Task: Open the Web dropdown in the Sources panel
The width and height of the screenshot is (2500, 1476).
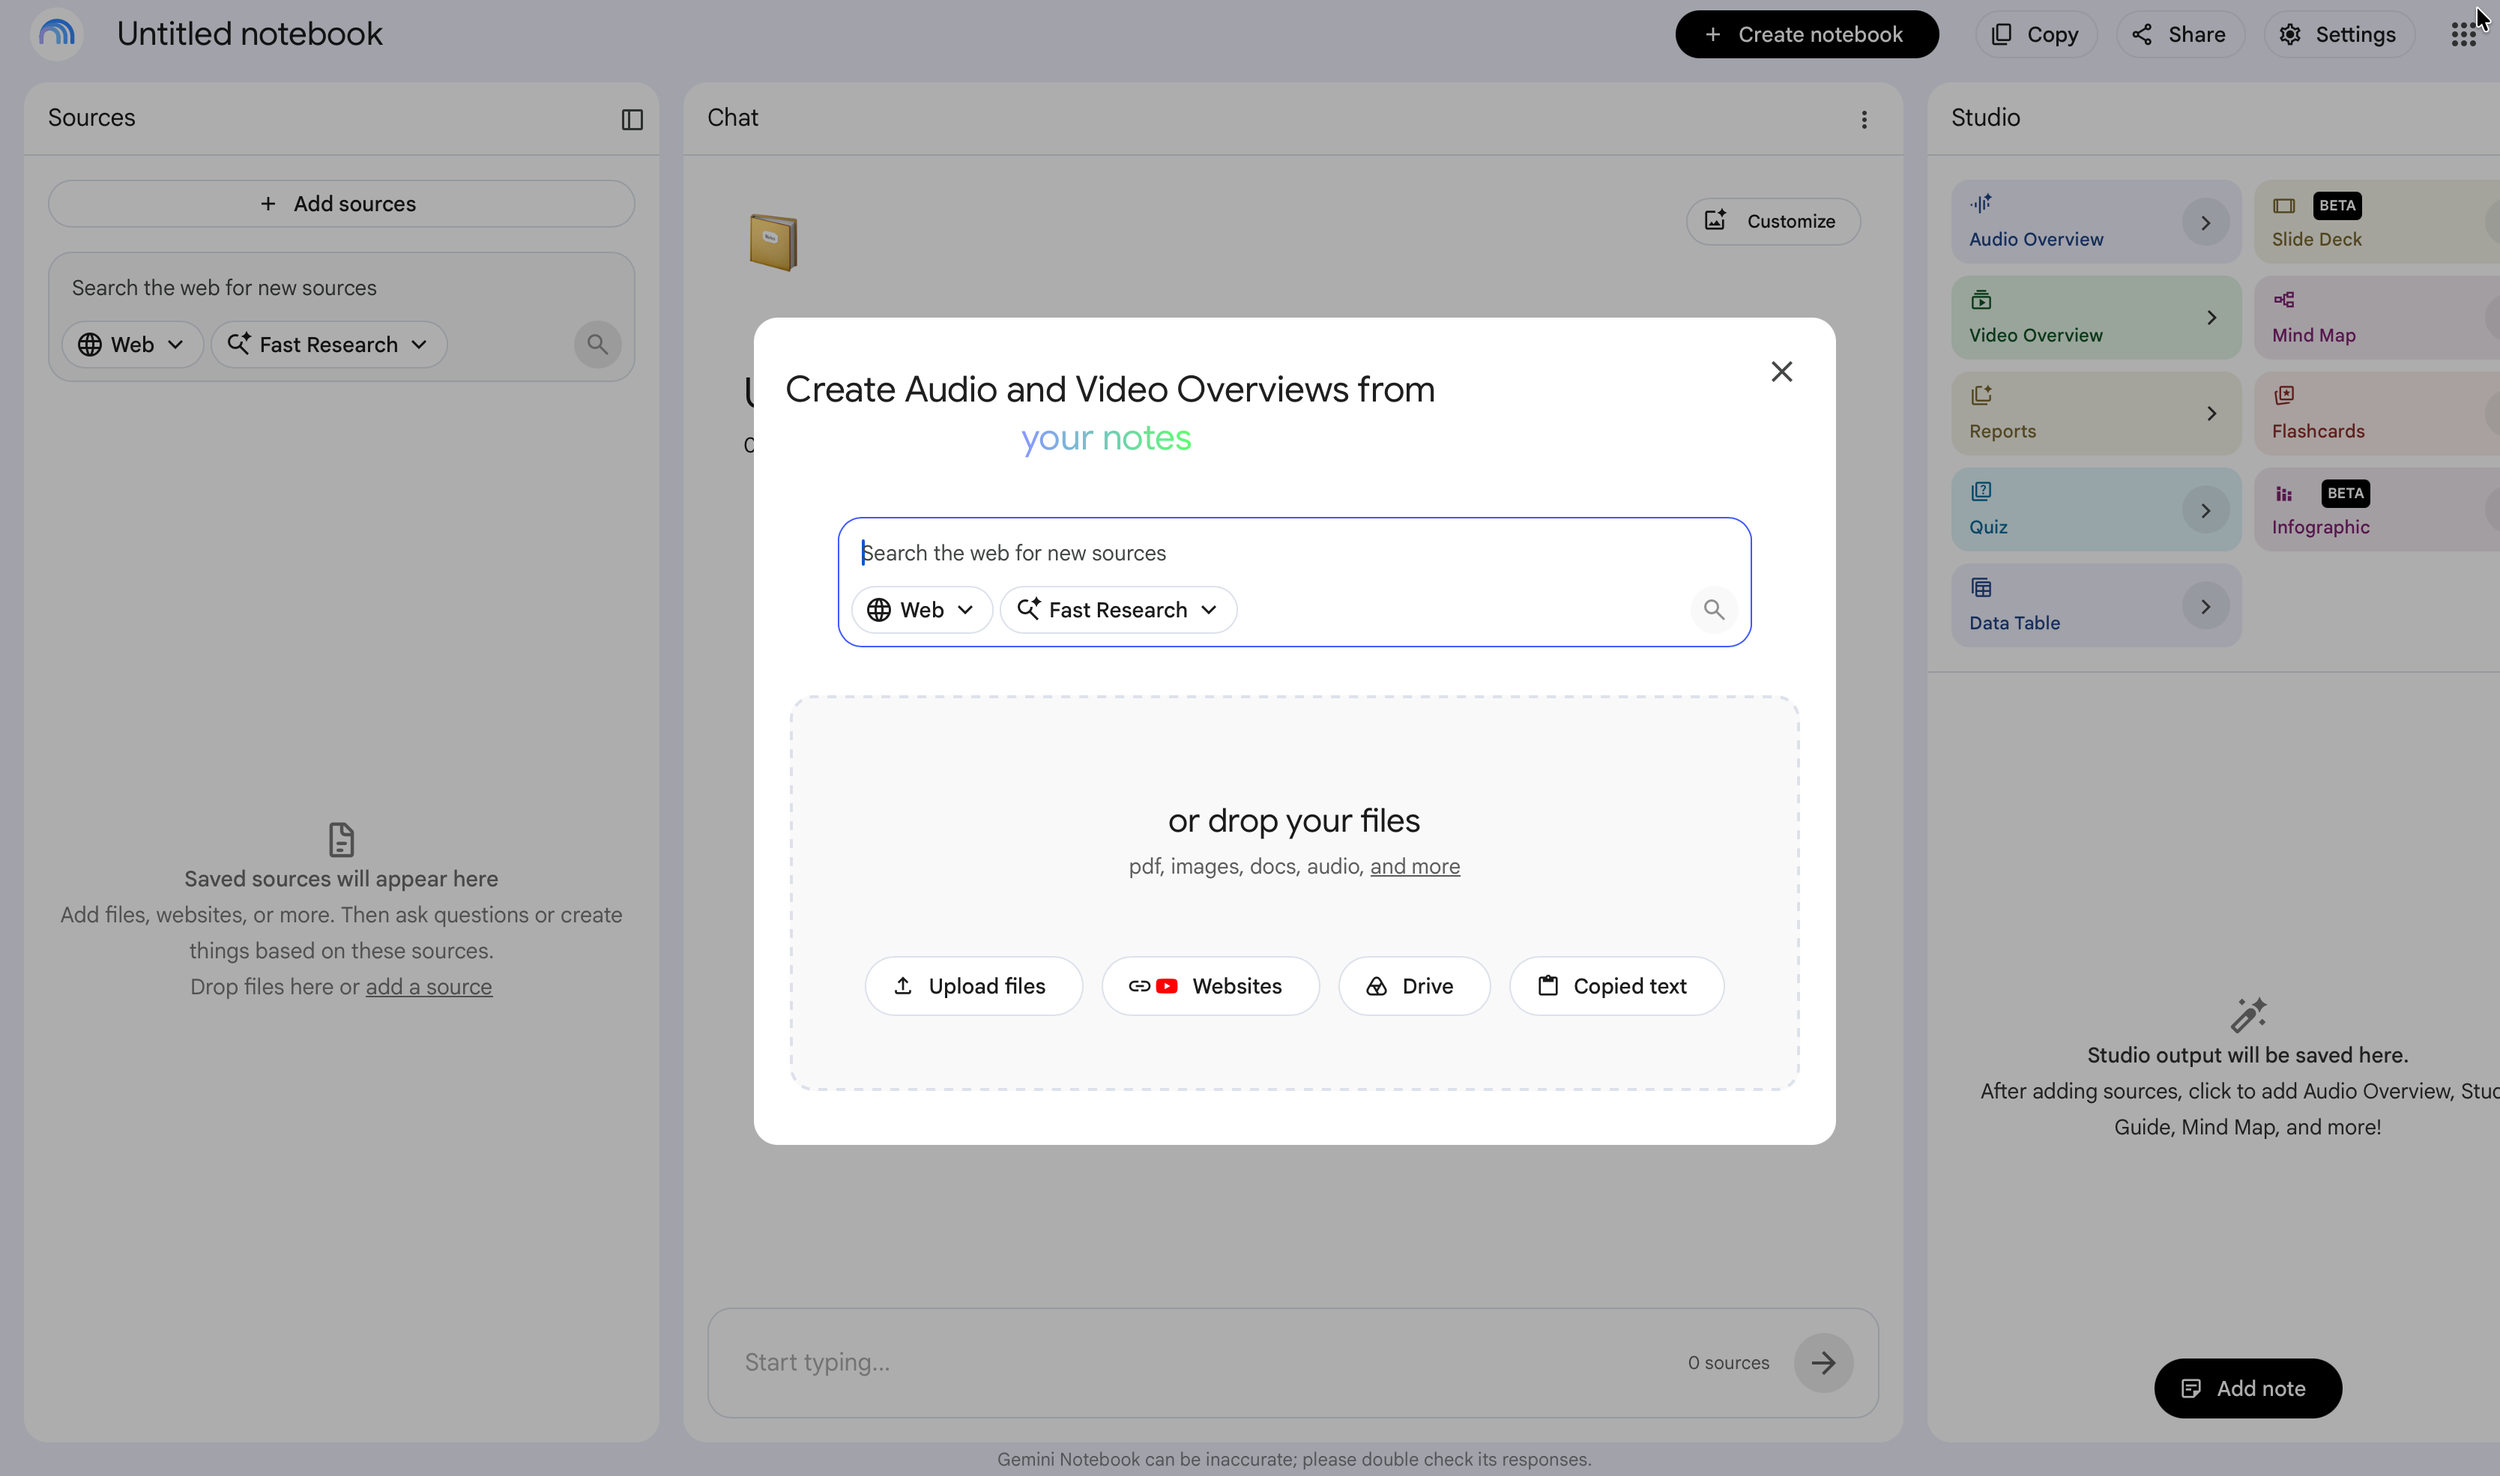Action: 132,344
